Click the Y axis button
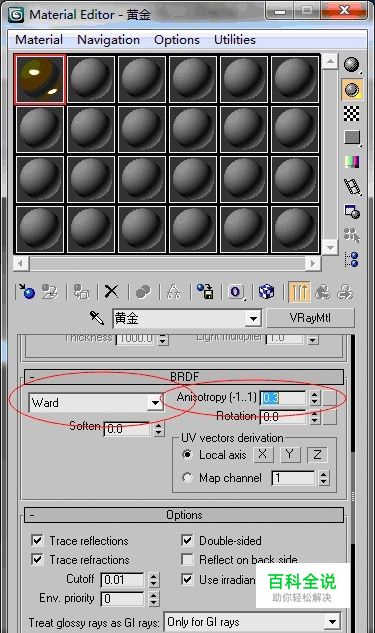The height and width of the screenshot is (633, 375). click(x=289, y=455)
